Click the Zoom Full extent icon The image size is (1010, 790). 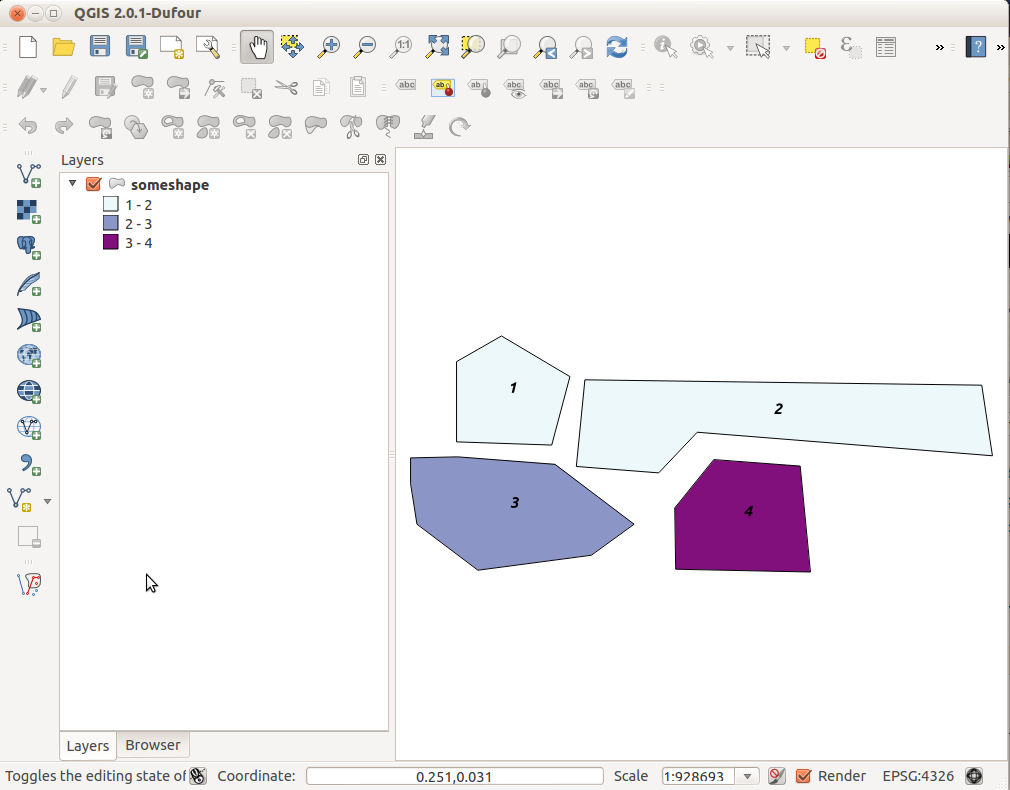tap(437, 47)
